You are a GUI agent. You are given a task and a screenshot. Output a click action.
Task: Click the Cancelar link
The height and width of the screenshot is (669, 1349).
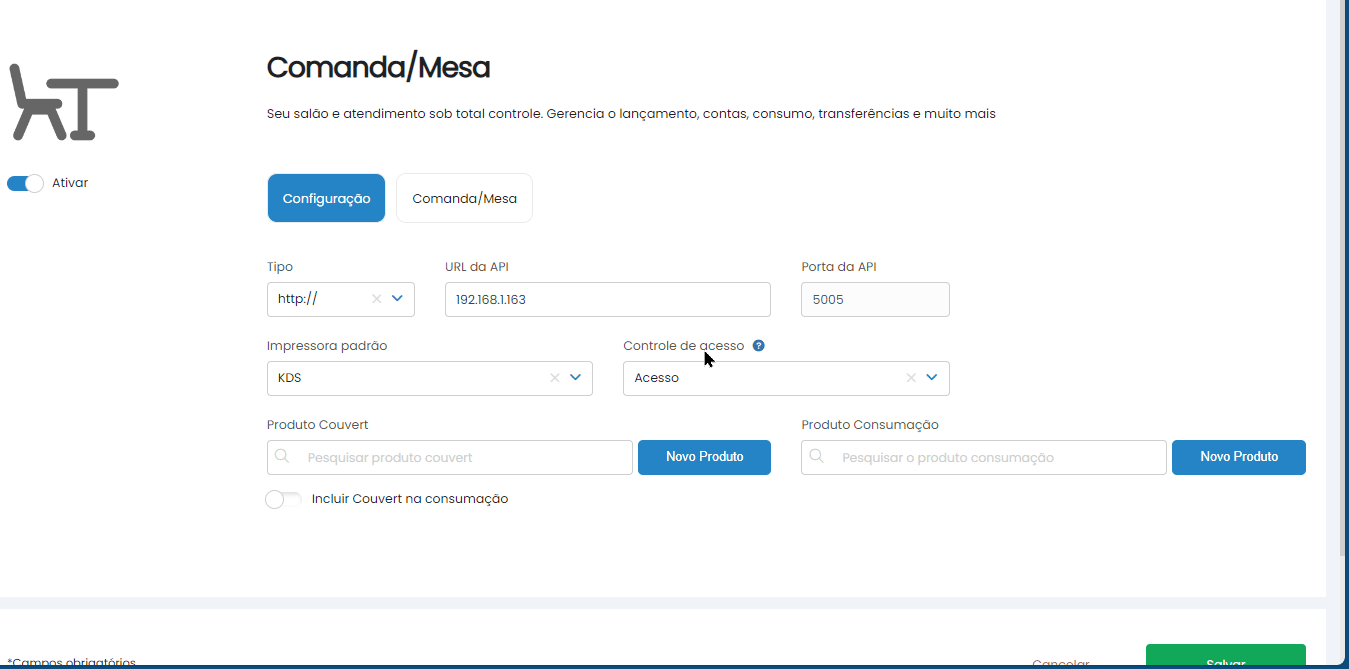[1060, 663]
